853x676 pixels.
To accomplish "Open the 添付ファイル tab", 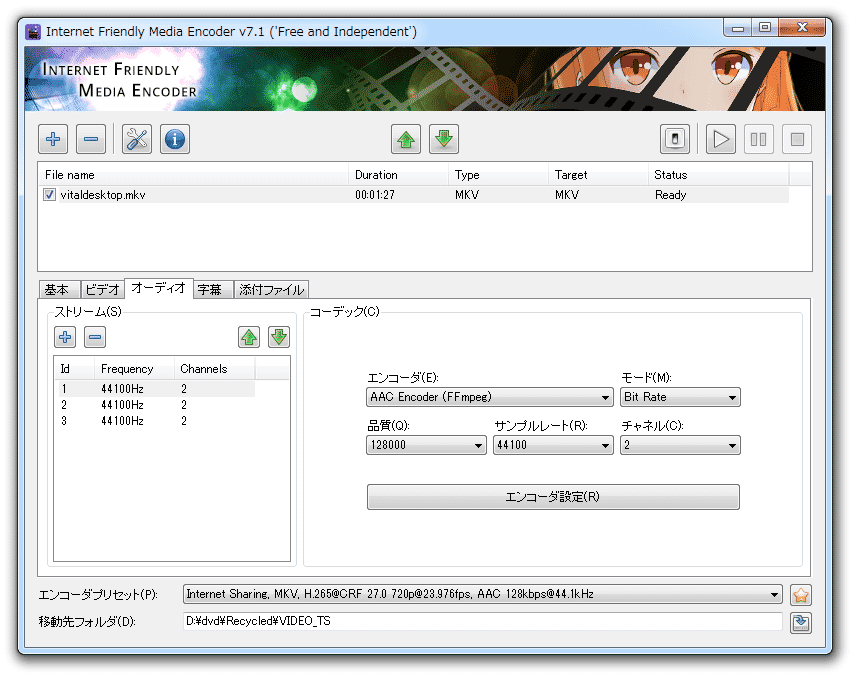I will pyautogui.click(x=271, y=290).
